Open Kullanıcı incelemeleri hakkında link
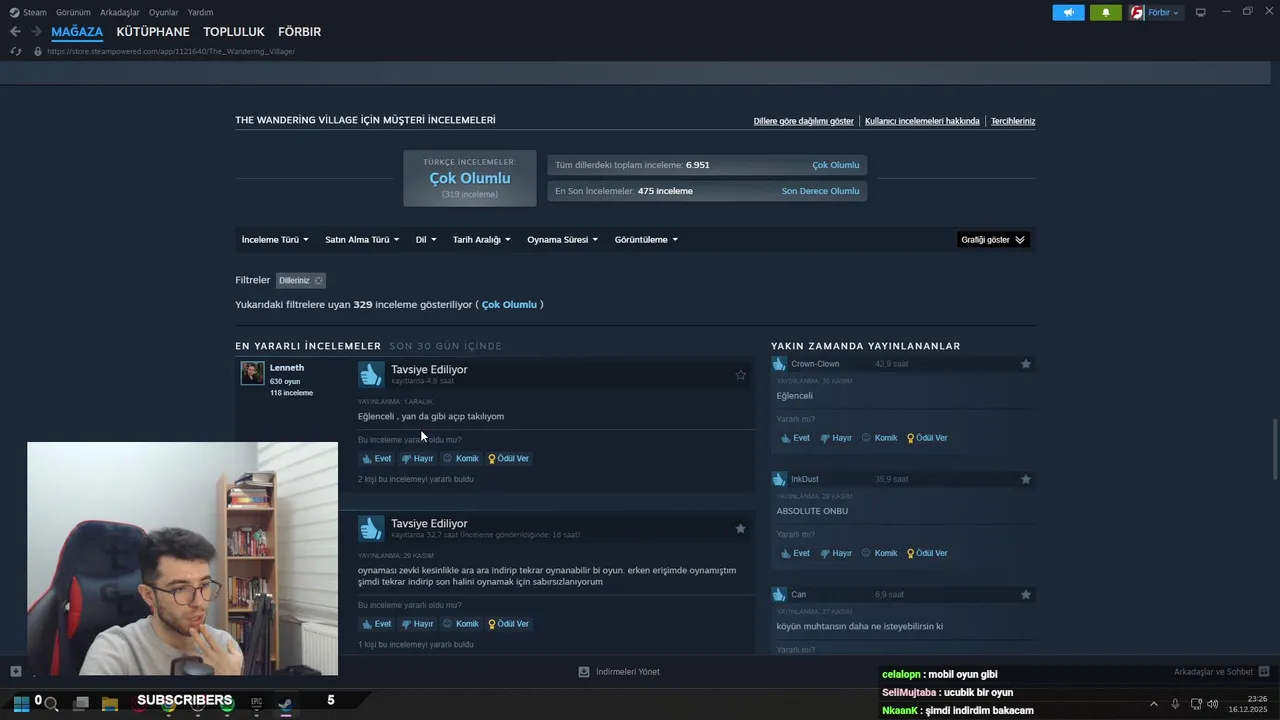Viewport: 1280px width, 720px height. pos(922,121)
